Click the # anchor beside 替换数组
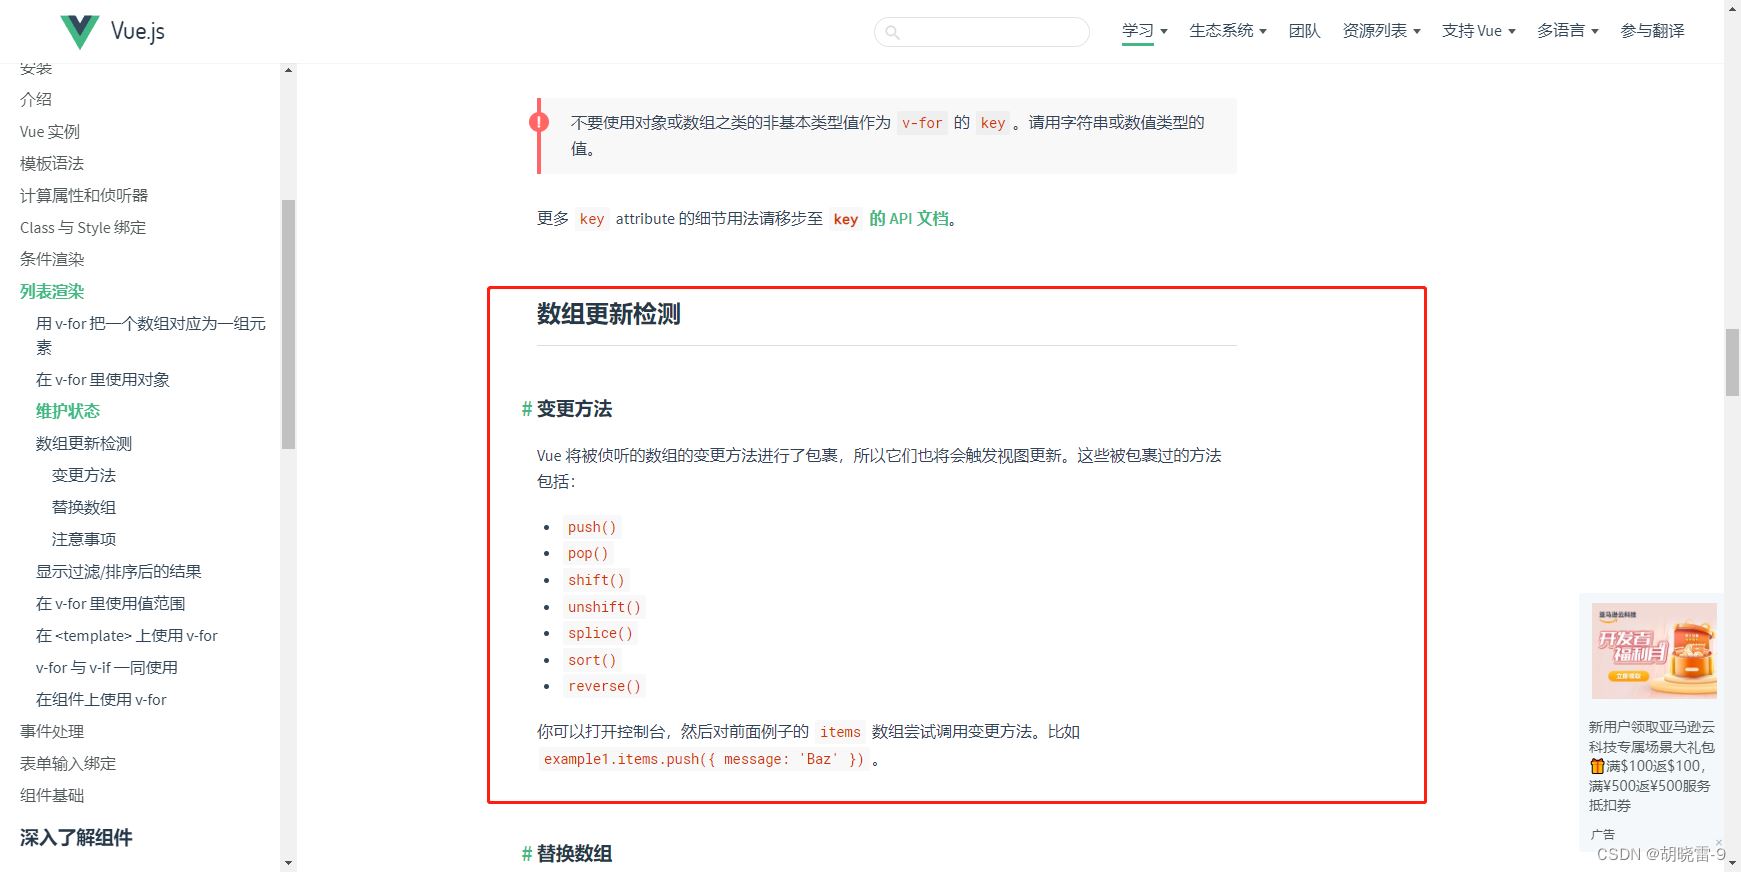Viewport: 1741px width, 872px height. pos(526,854)
